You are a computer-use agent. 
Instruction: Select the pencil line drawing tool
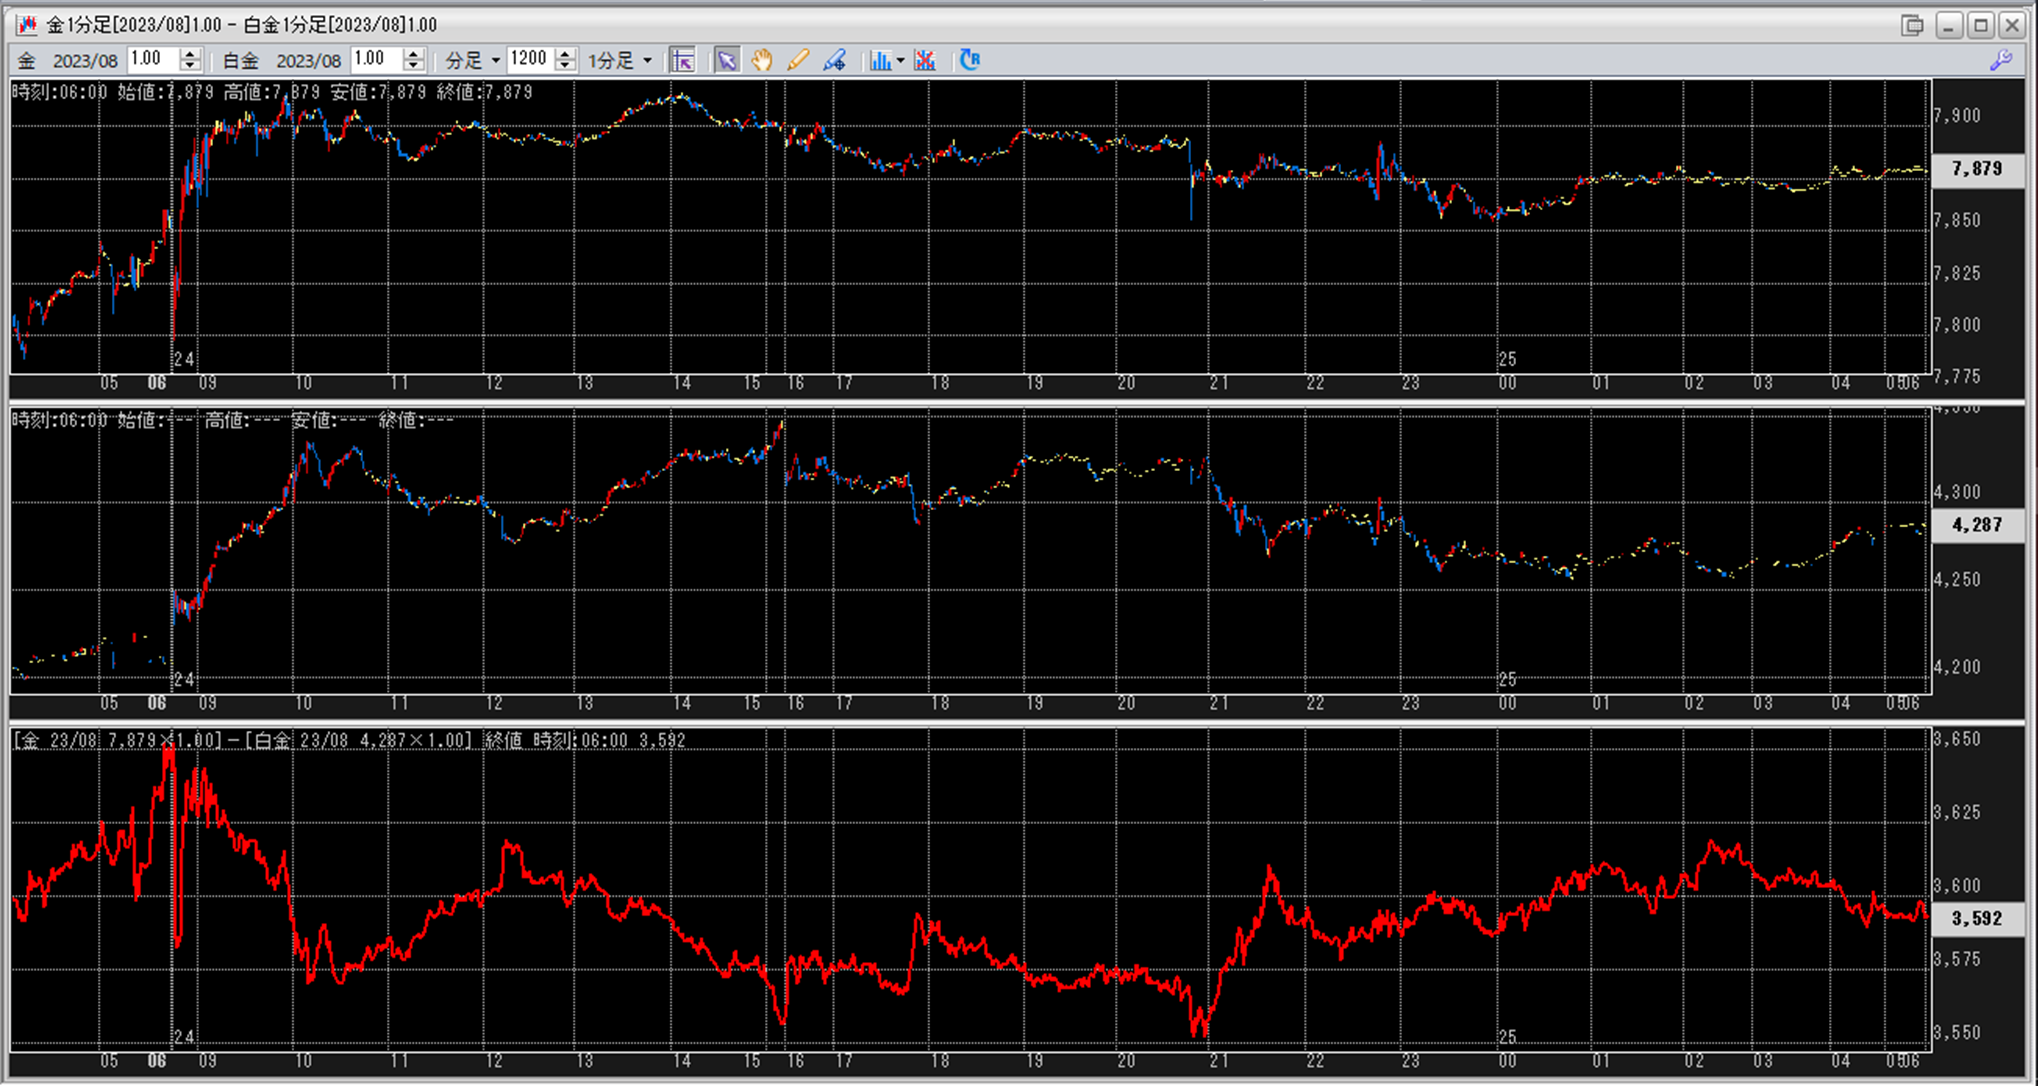pyautogui.click(x=797, y=60)
